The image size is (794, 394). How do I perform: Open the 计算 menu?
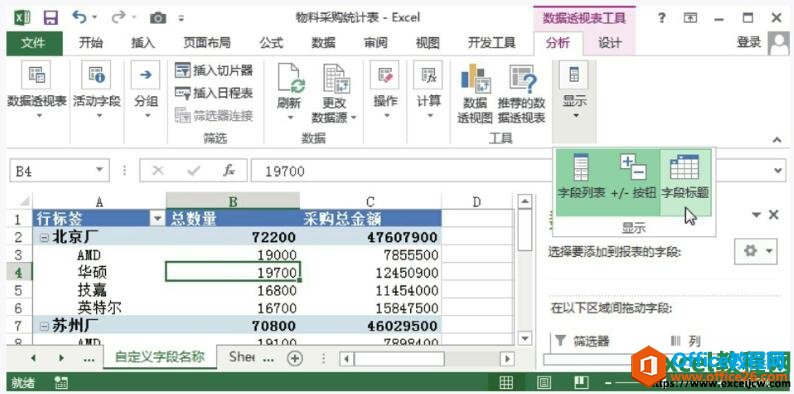(x=428, y=91)
